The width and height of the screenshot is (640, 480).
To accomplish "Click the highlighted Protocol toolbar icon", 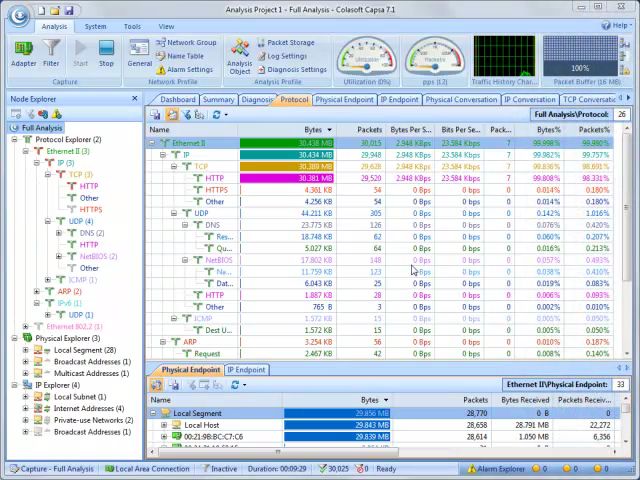I will tap(172, 115).
